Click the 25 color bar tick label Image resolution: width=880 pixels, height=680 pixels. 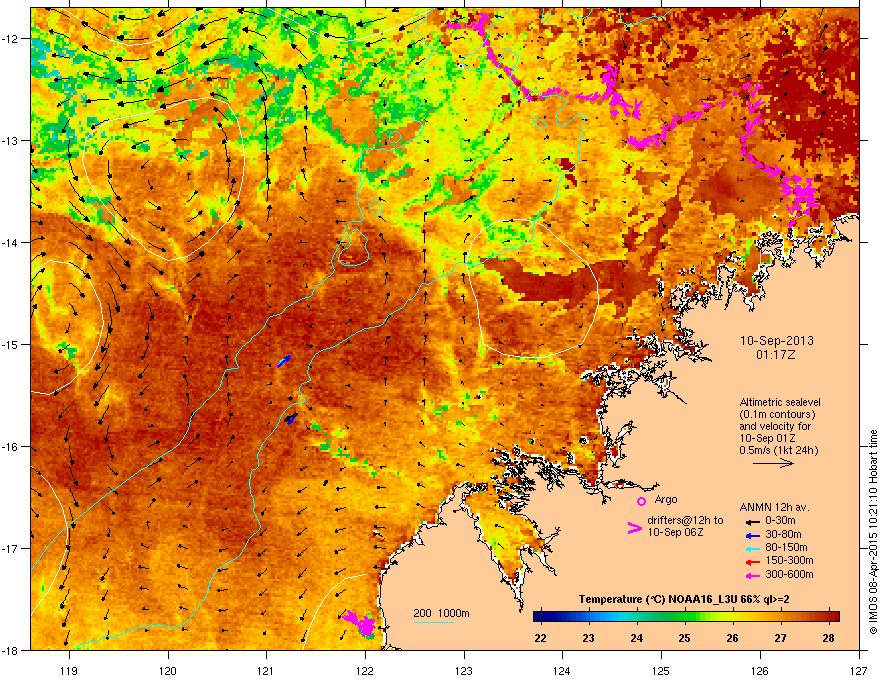684,638
